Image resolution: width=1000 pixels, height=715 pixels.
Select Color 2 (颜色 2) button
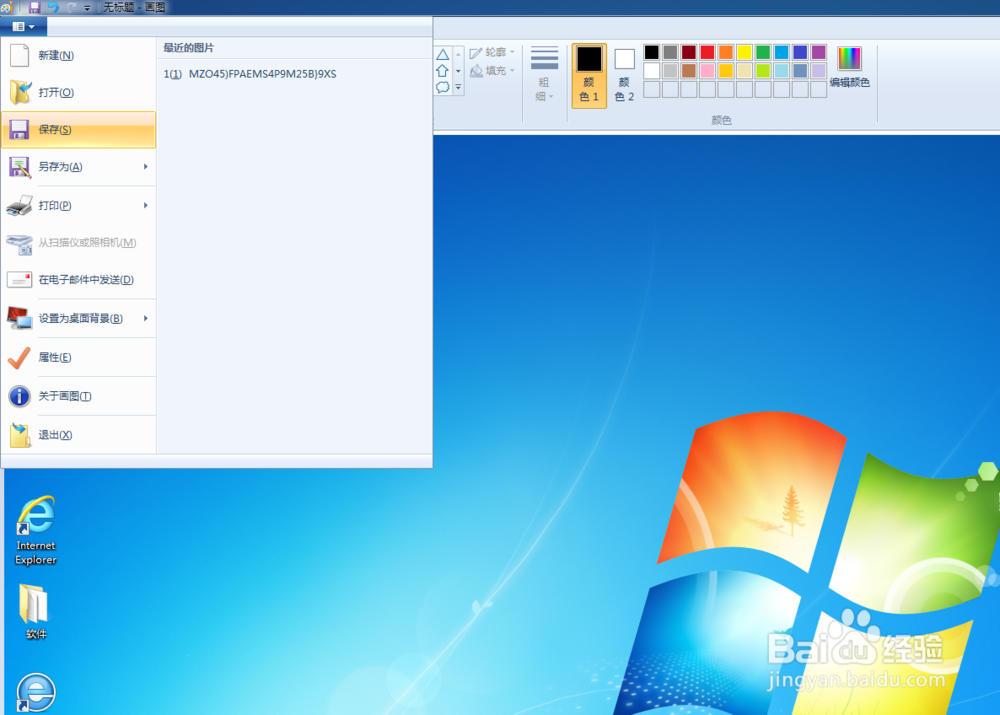(624, 75)
